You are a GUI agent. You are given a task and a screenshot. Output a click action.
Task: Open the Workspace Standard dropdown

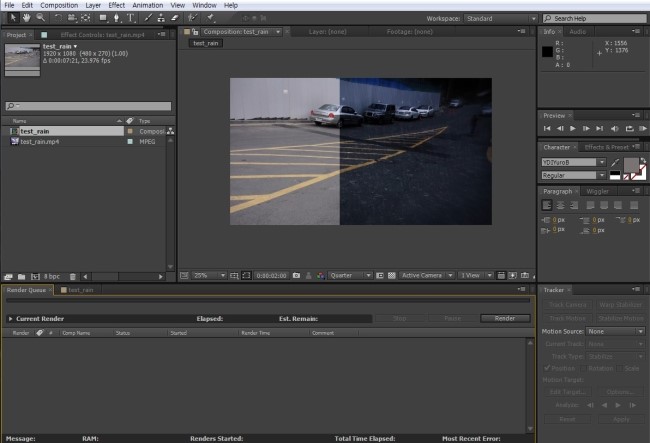501,19
